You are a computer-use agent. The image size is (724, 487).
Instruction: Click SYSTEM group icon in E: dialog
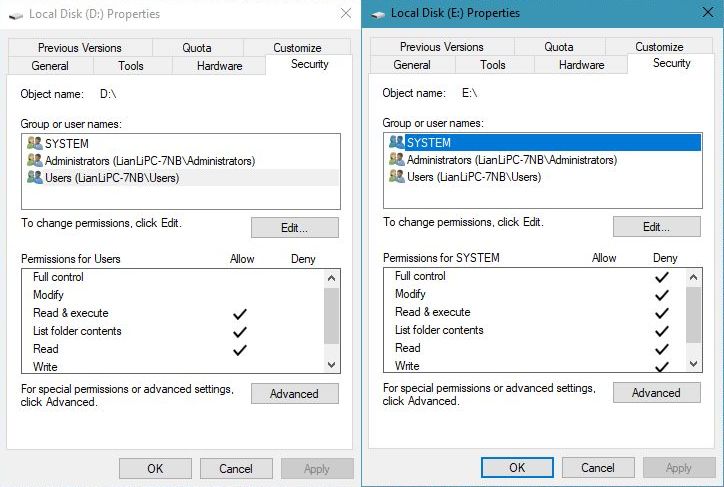(x=397, y=143)
